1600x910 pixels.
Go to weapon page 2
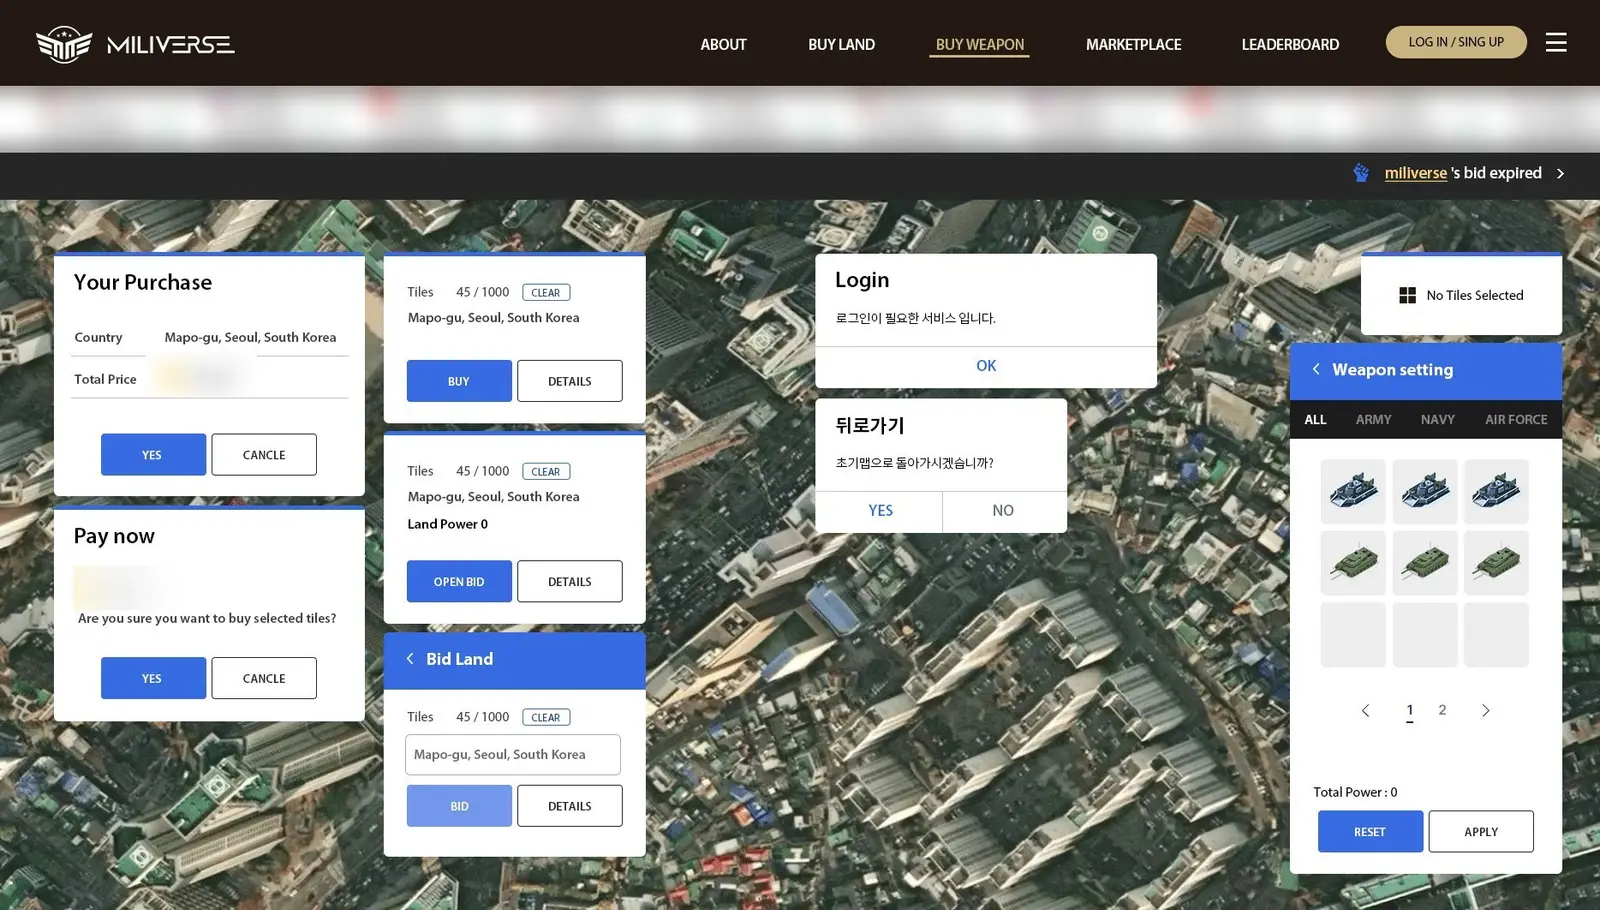coord(1442,710)
